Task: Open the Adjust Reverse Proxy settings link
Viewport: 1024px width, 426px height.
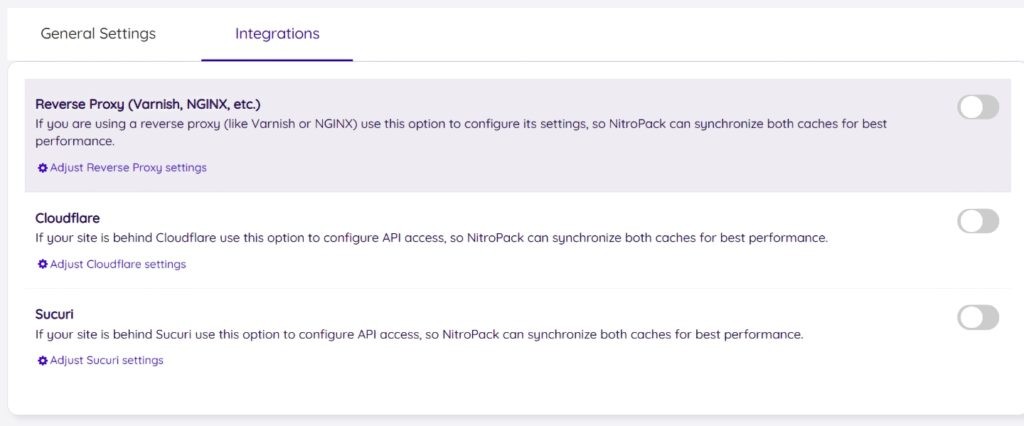Action: point(128,168)
